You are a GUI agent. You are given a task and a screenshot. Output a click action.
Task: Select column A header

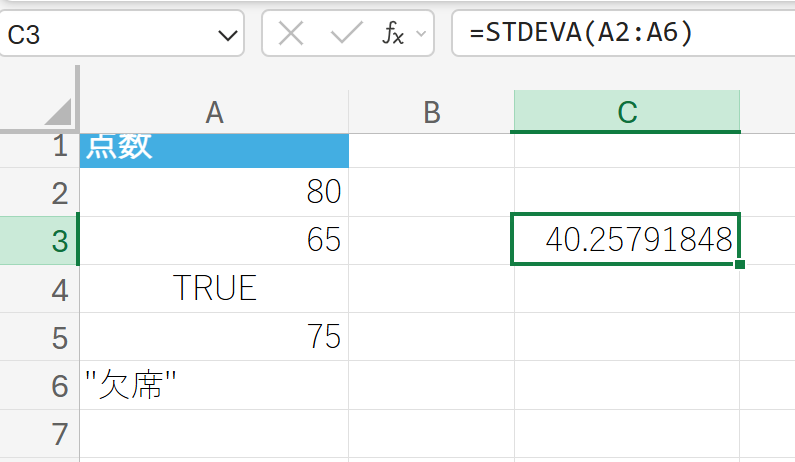coord(214,112)
